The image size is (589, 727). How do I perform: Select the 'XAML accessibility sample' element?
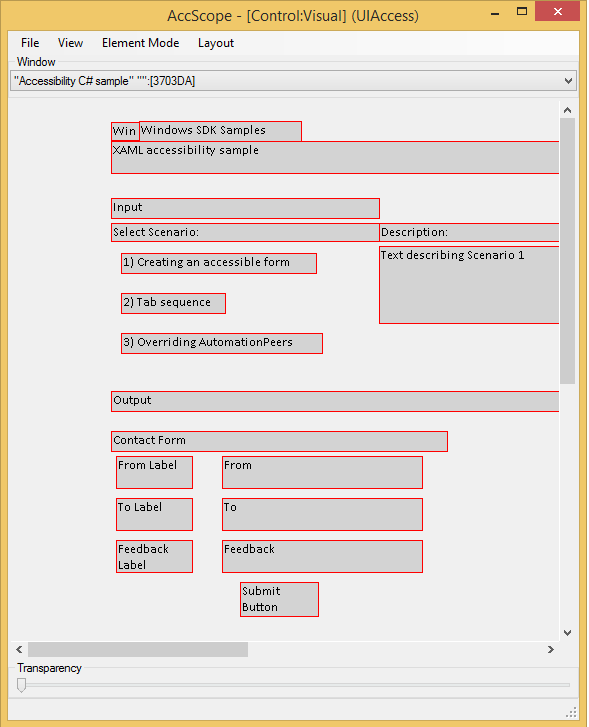coord(335,158)
